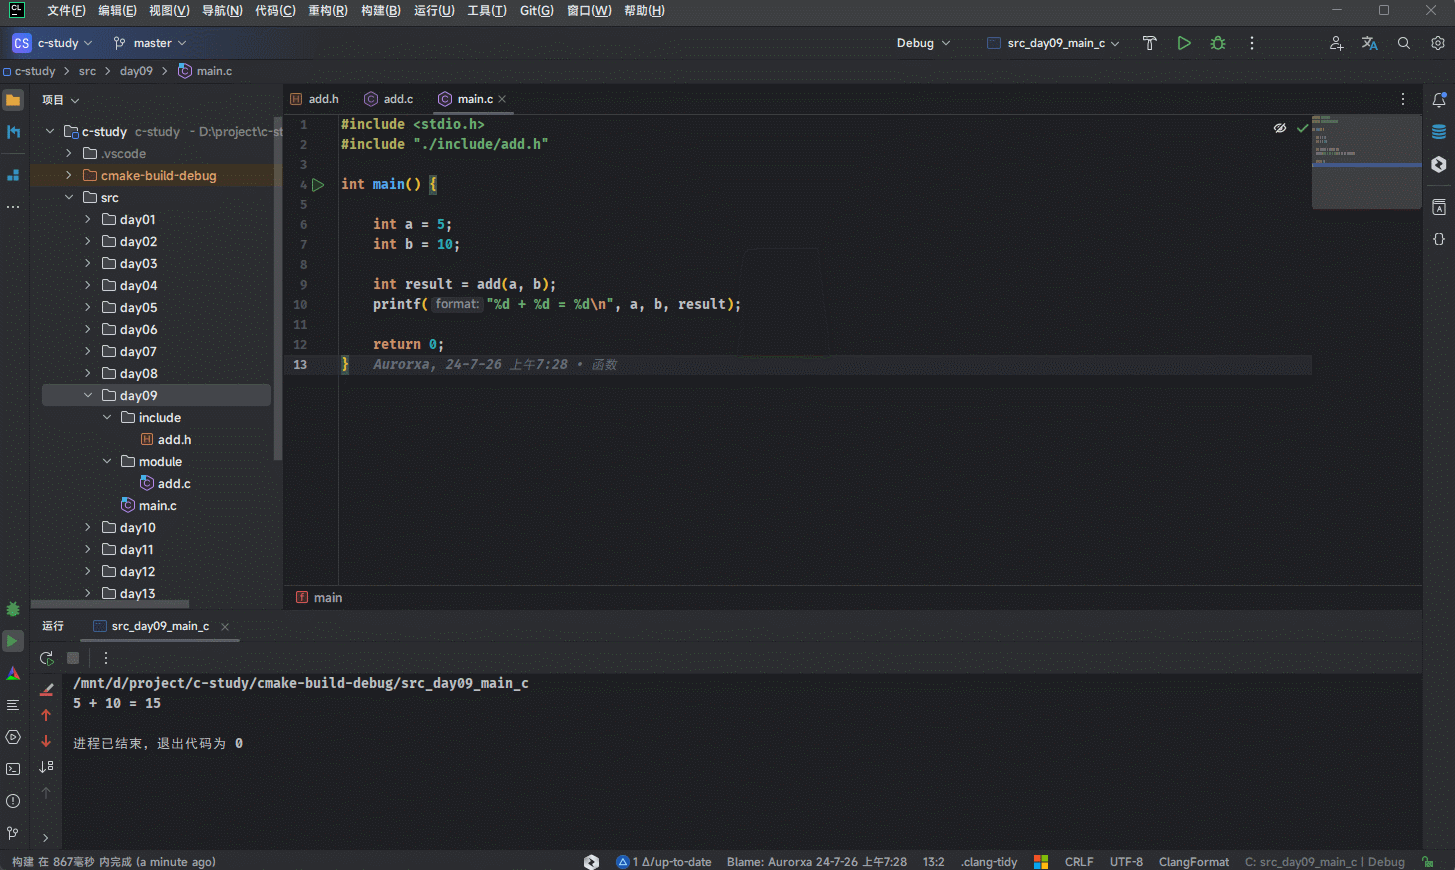Collapse the day09 folder
Viewport: 1455px width, 870px height.
[x=88, y=395]
